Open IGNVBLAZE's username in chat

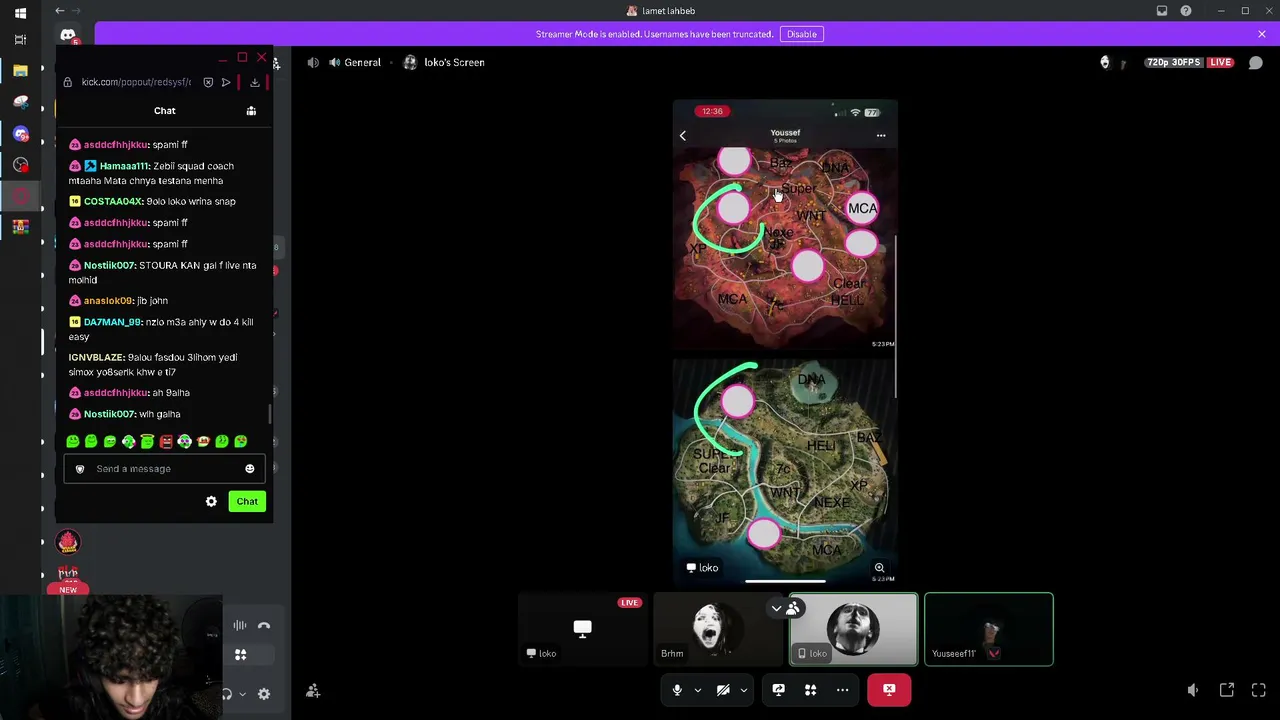96,357
